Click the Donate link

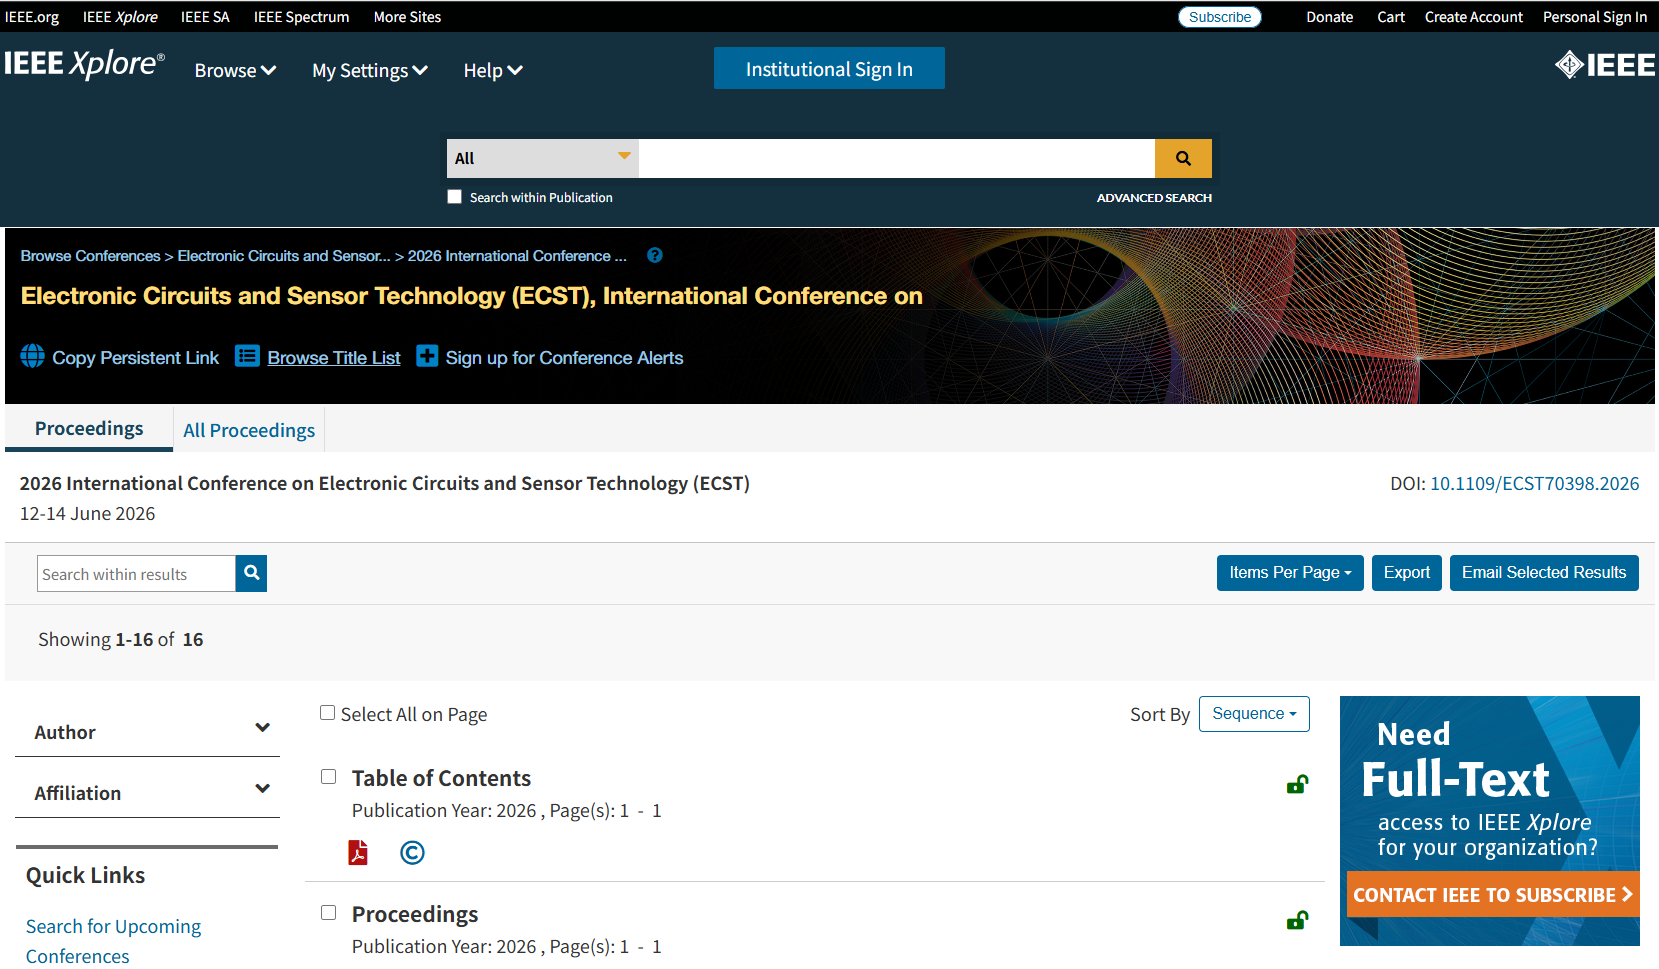(x=1330, y=17)
